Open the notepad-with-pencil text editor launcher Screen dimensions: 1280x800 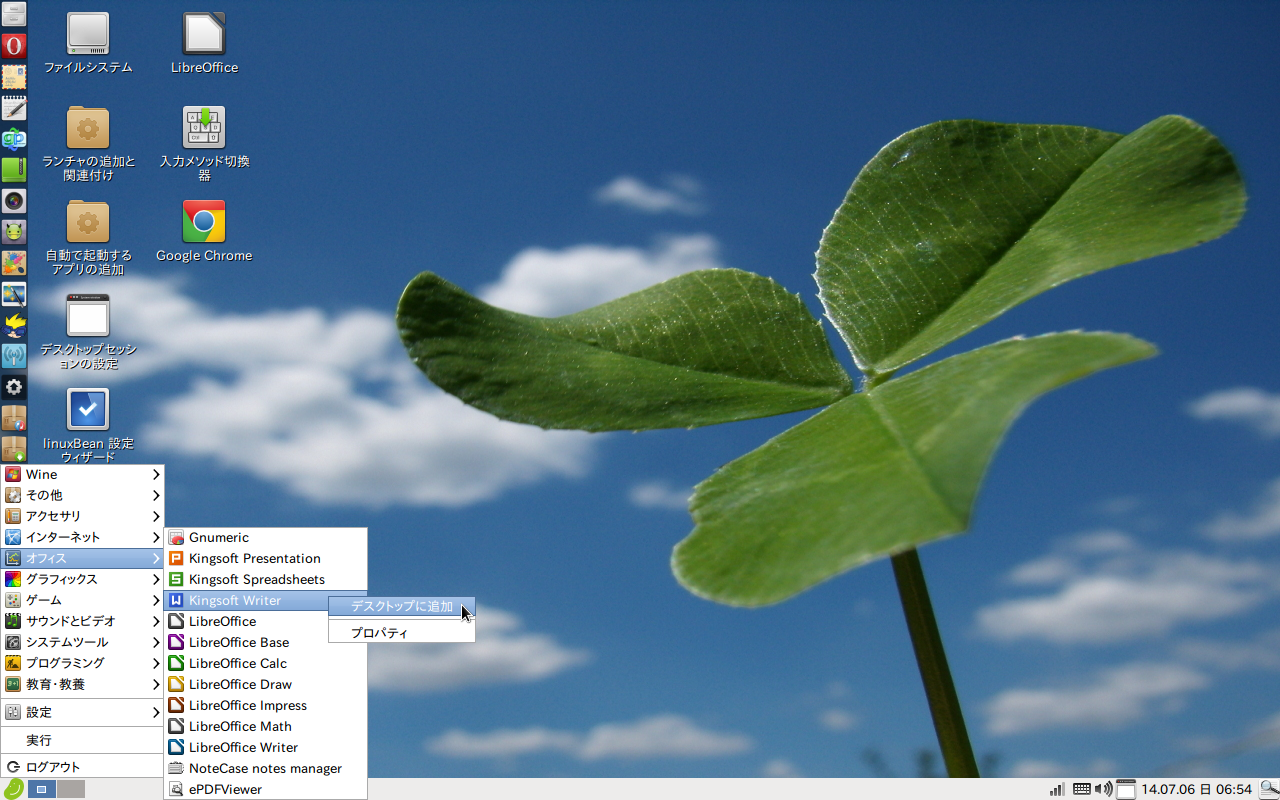[14, 108]
